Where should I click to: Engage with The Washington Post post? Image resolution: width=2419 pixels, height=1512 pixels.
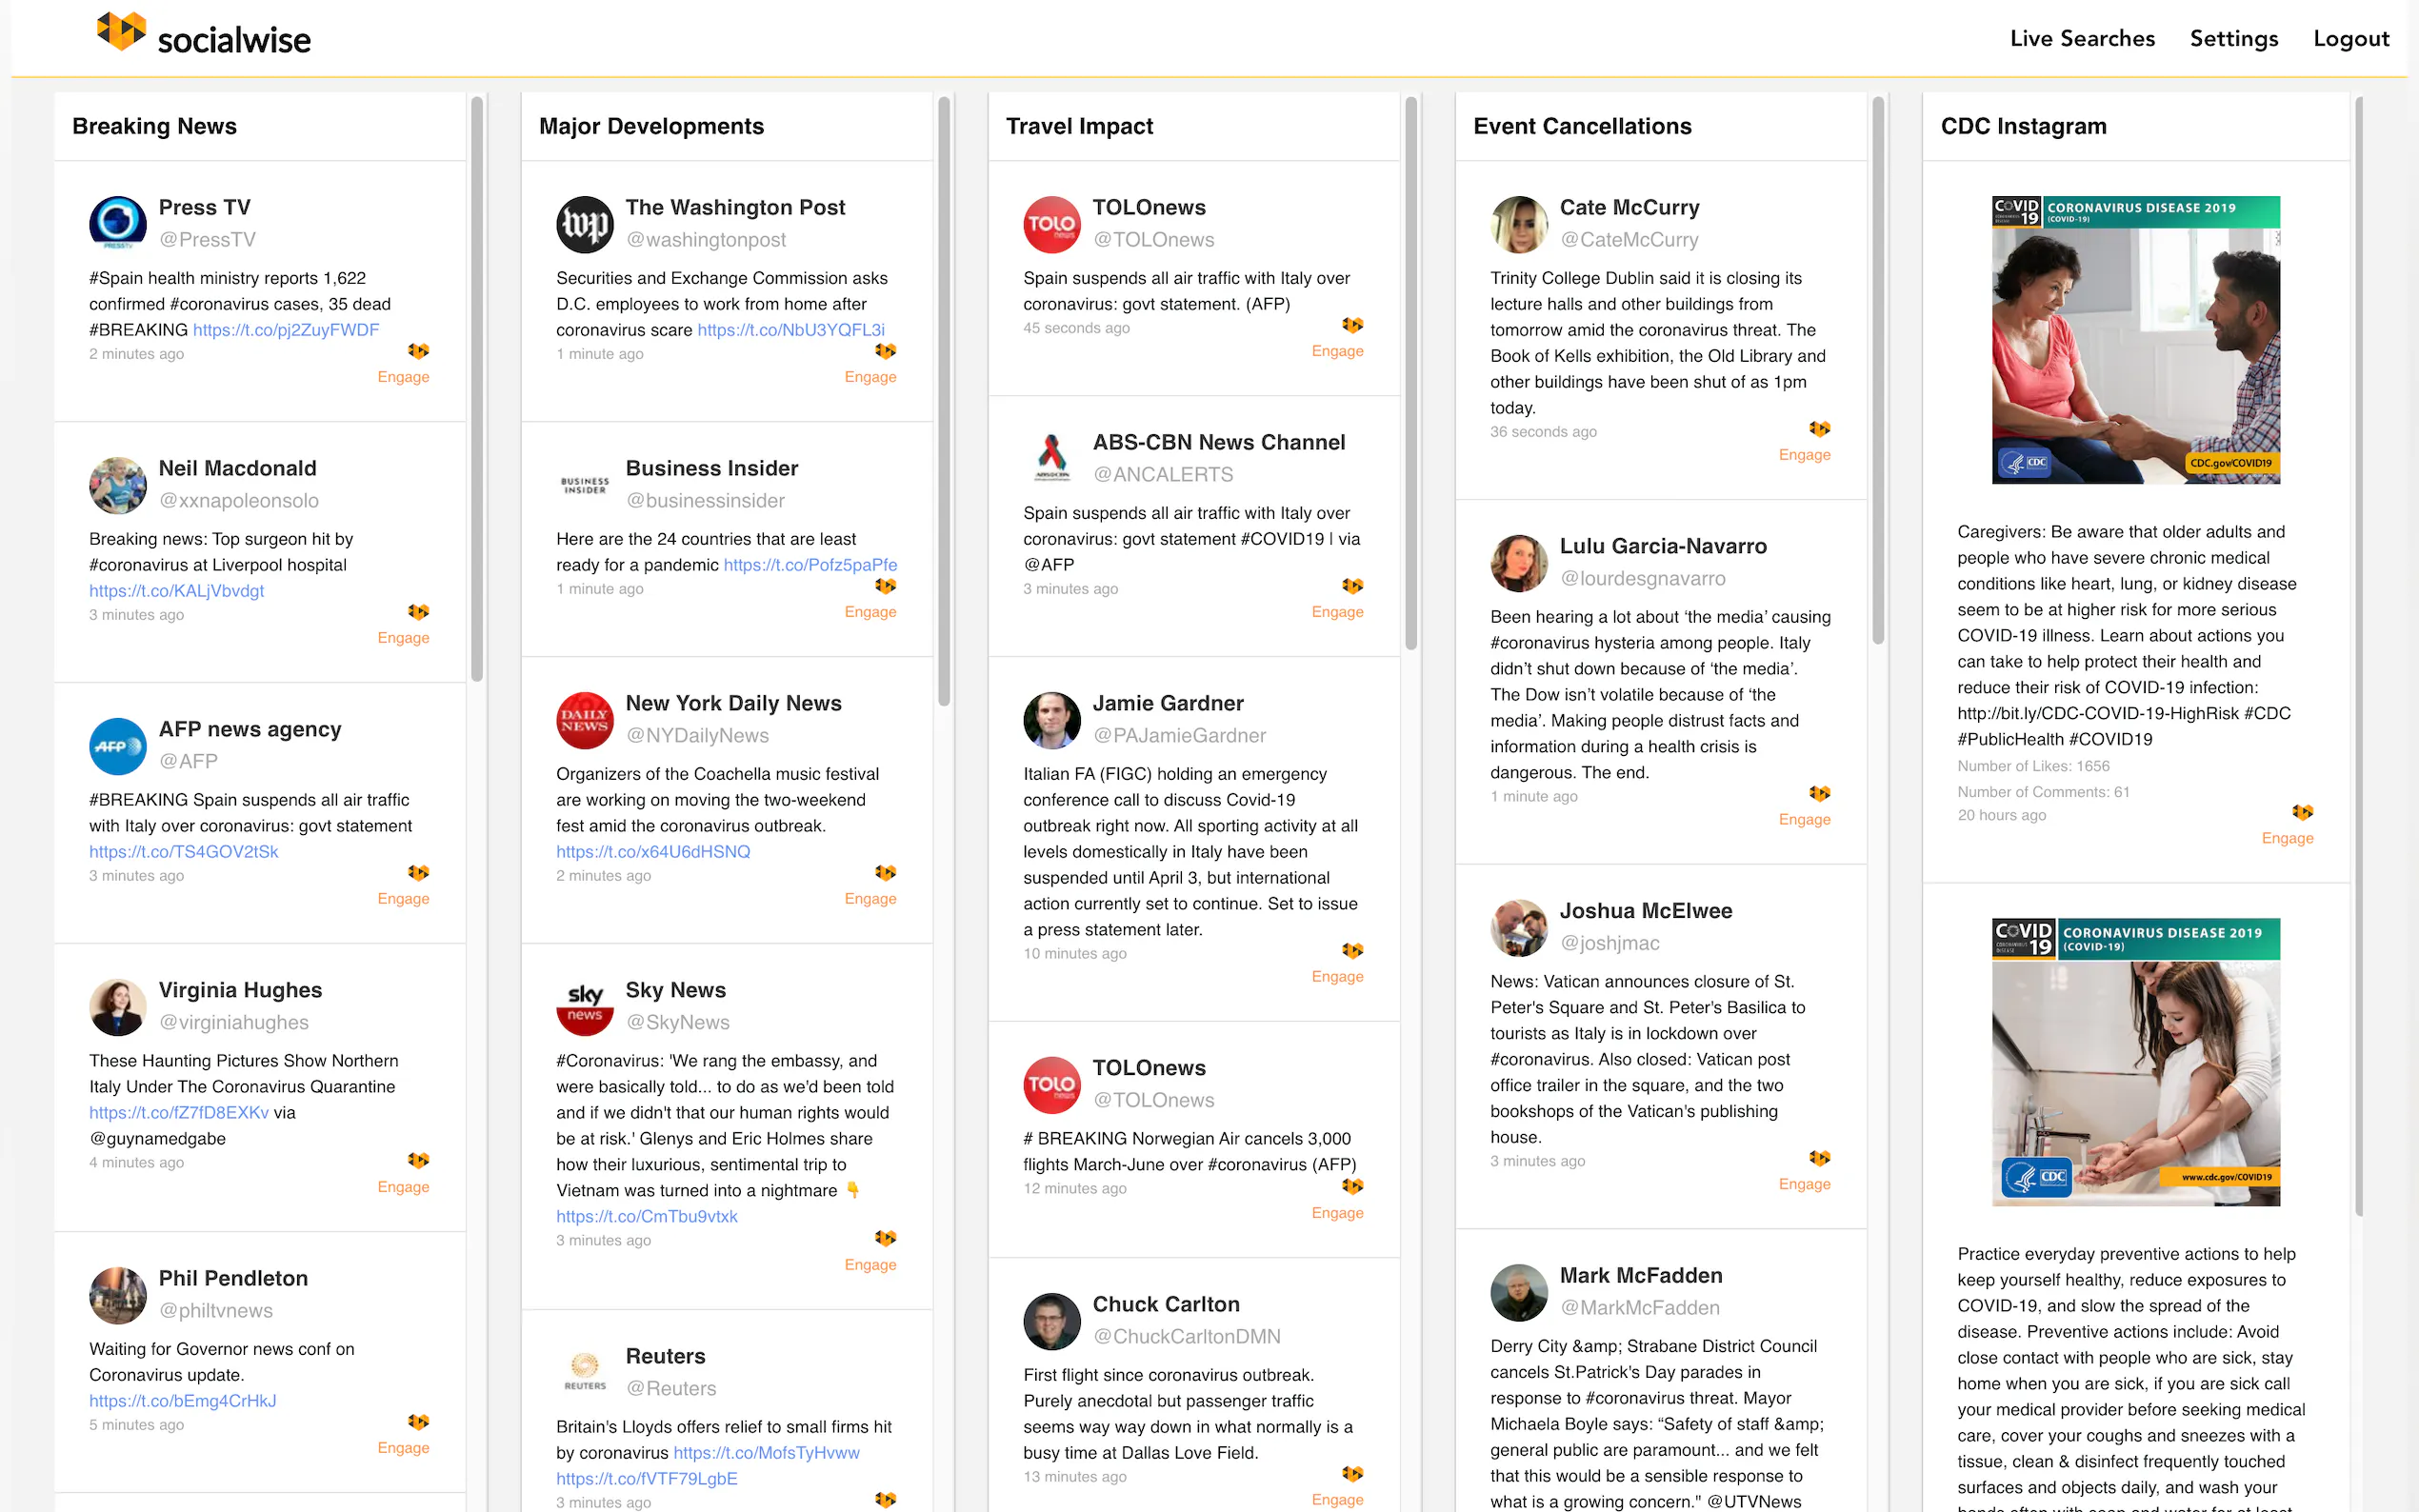[870, 377]
